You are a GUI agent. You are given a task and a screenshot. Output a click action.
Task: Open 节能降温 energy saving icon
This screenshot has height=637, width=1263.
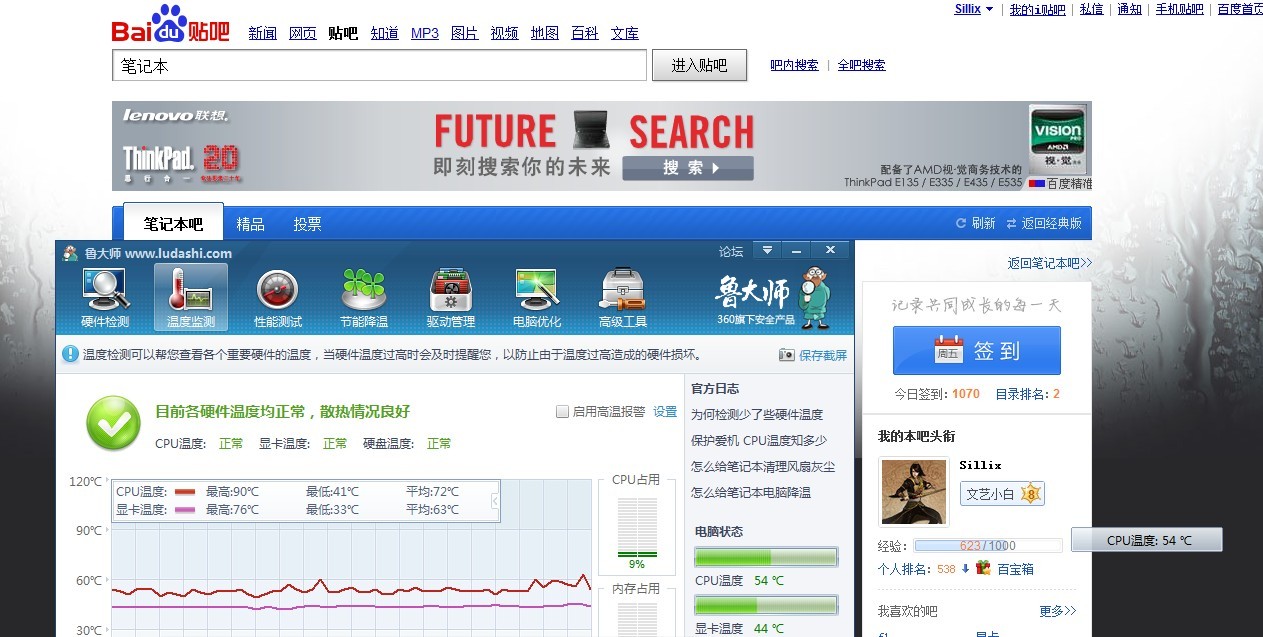(x=364, y=297)
